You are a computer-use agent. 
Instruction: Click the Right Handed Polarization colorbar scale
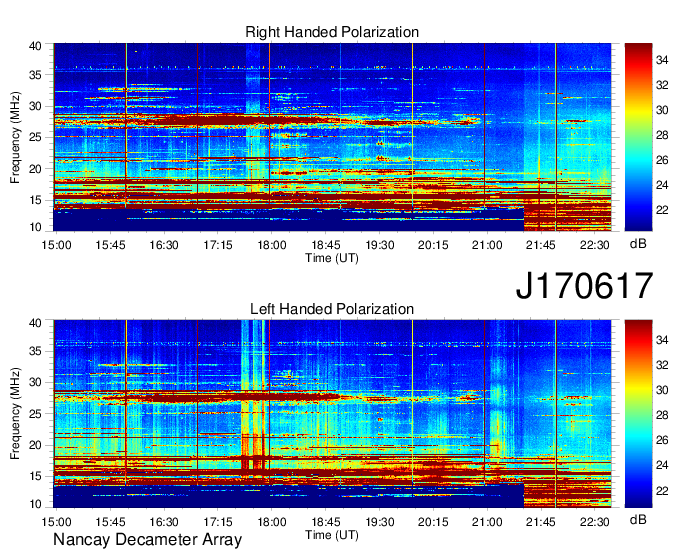pos(638,137)
